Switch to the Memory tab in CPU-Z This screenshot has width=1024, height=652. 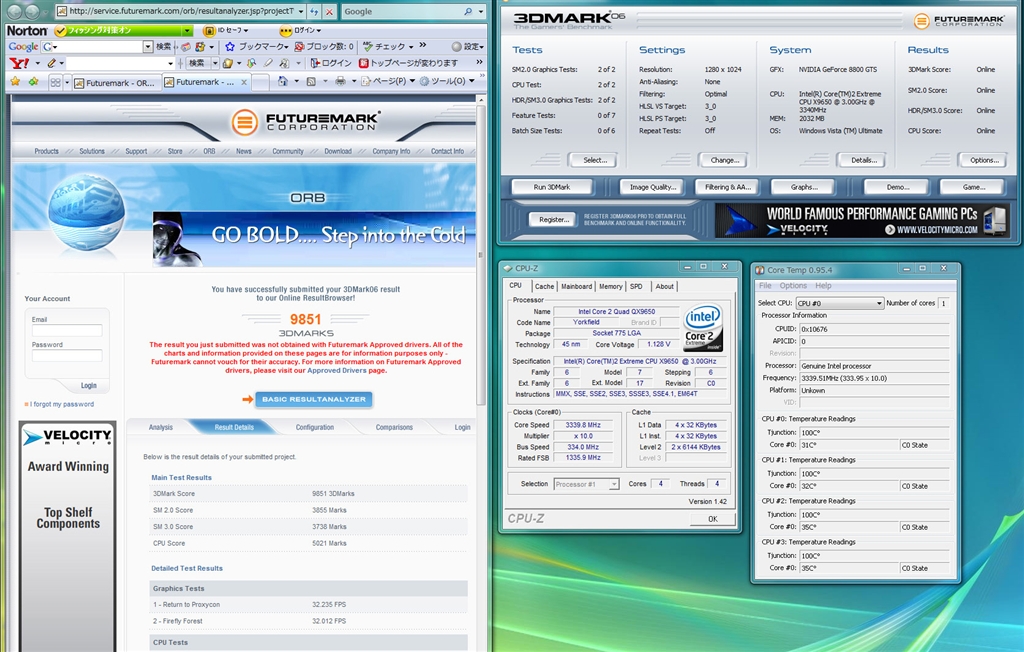610,286
